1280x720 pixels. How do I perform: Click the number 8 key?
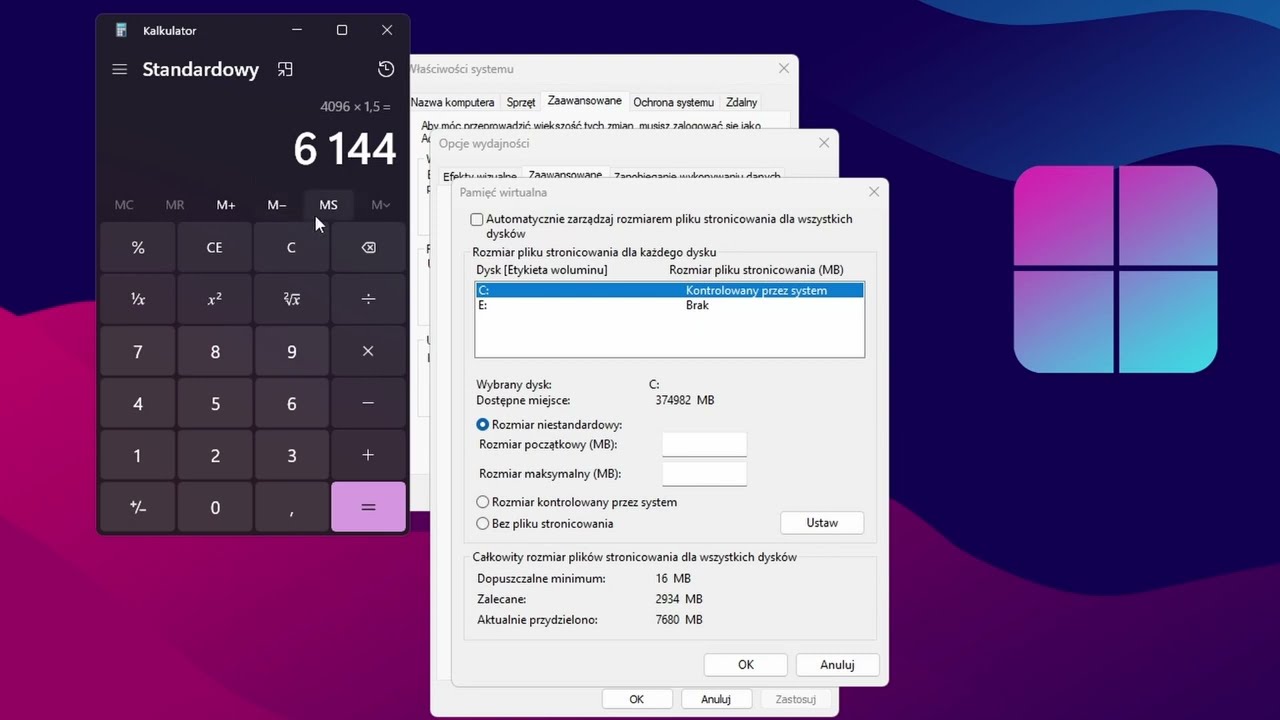click(215, 351)
